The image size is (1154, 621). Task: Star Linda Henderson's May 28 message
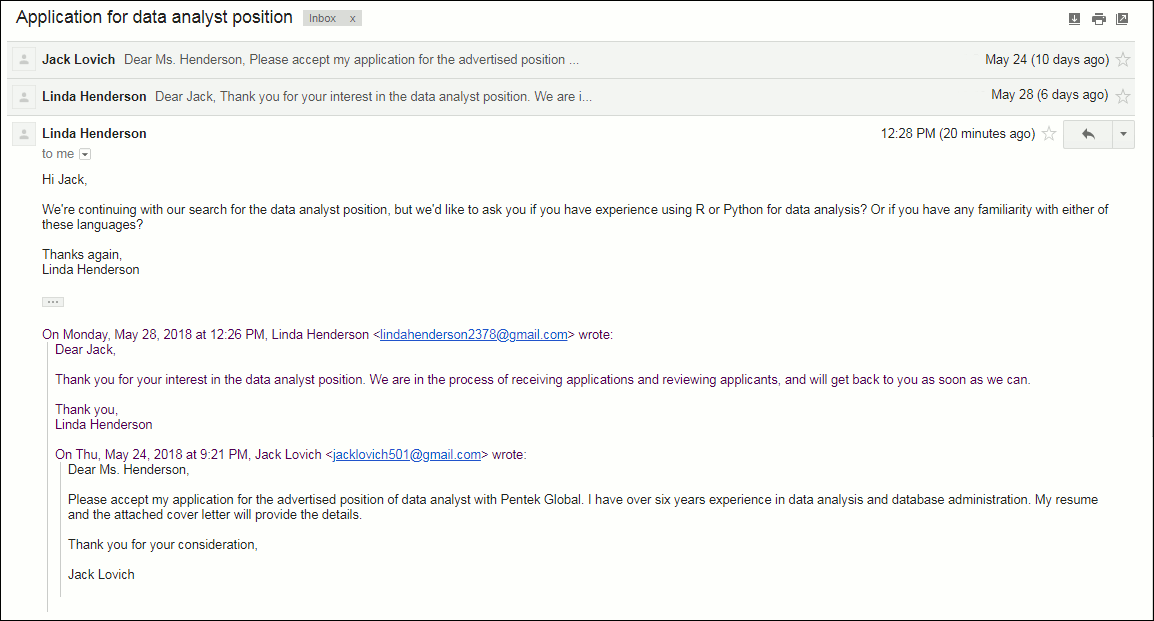click(1123, 96)
